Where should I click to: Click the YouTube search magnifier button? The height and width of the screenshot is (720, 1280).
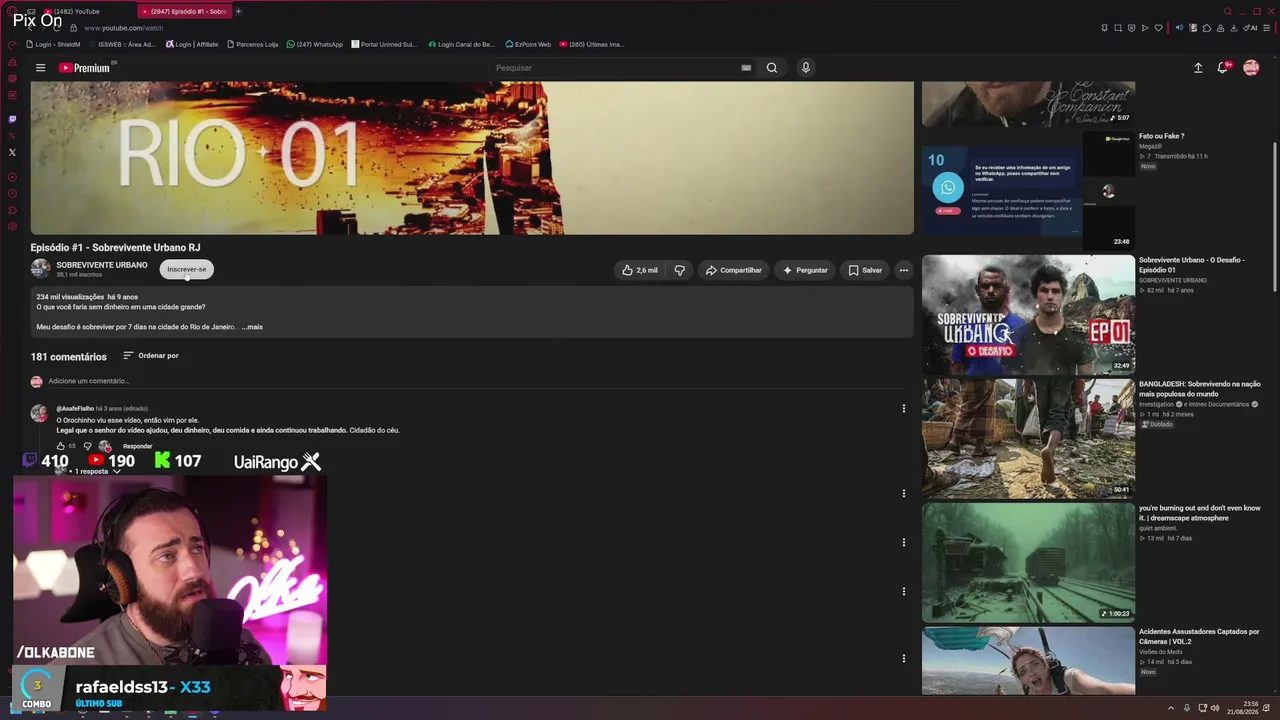pos(772,68)
